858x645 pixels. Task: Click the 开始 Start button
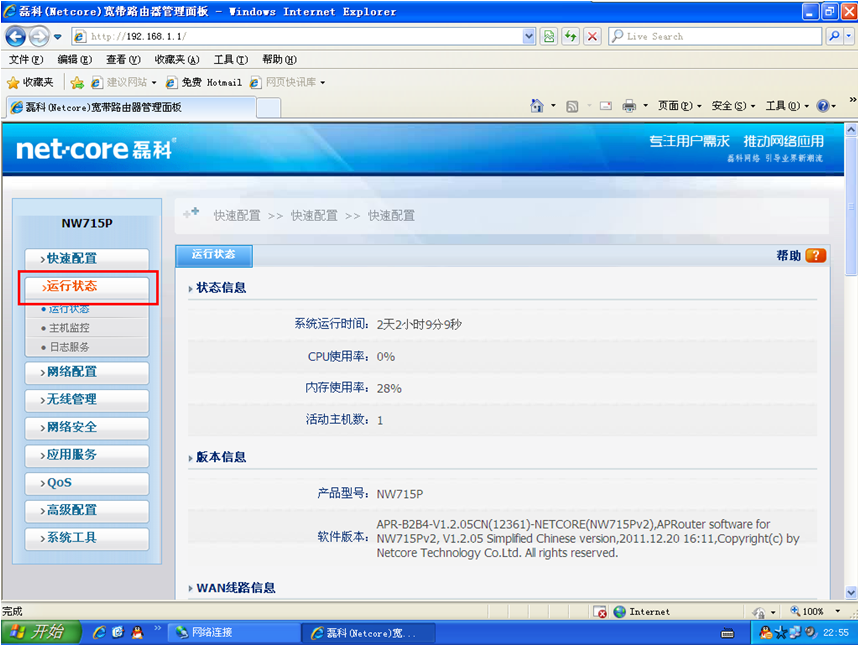[x=40, y=632]
